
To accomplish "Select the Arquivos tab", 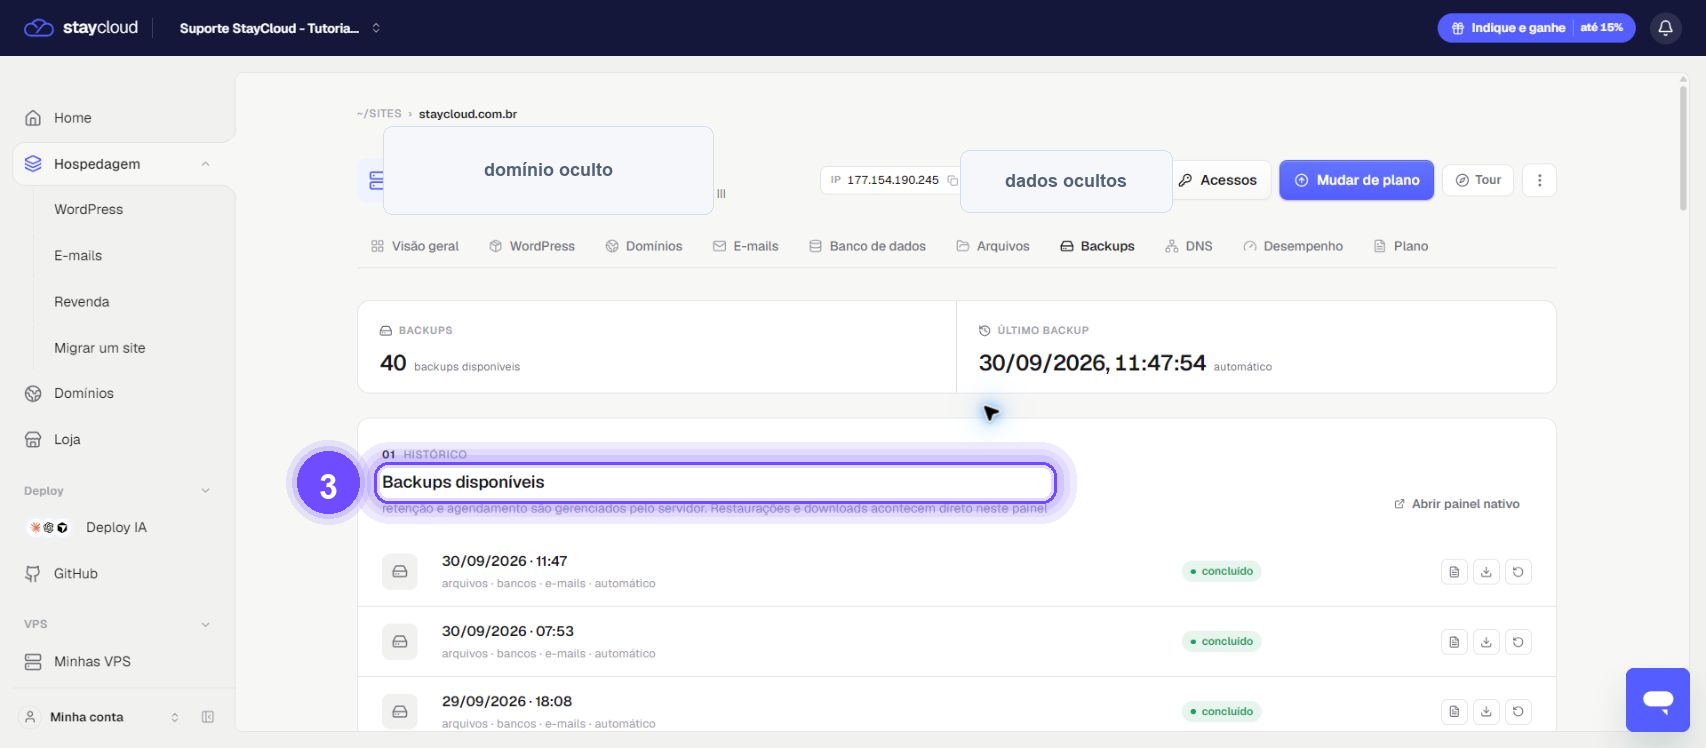I will coord(992,246).
